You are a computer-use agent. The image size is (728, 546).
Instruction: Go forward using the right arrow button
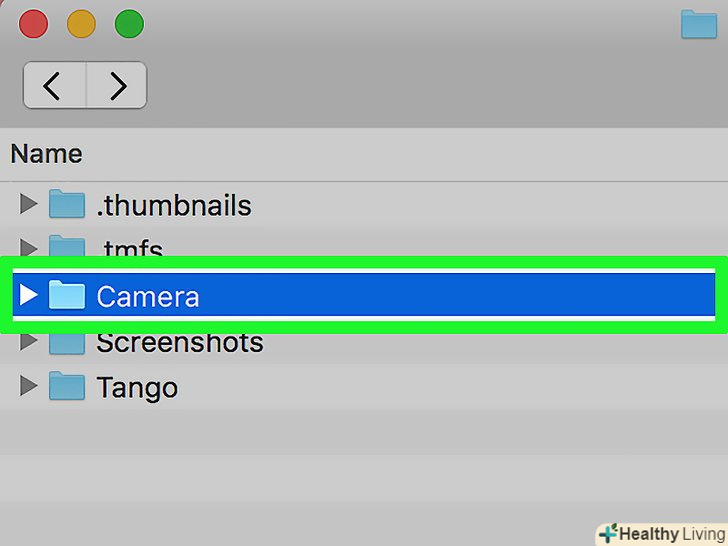tap(117, 86)
